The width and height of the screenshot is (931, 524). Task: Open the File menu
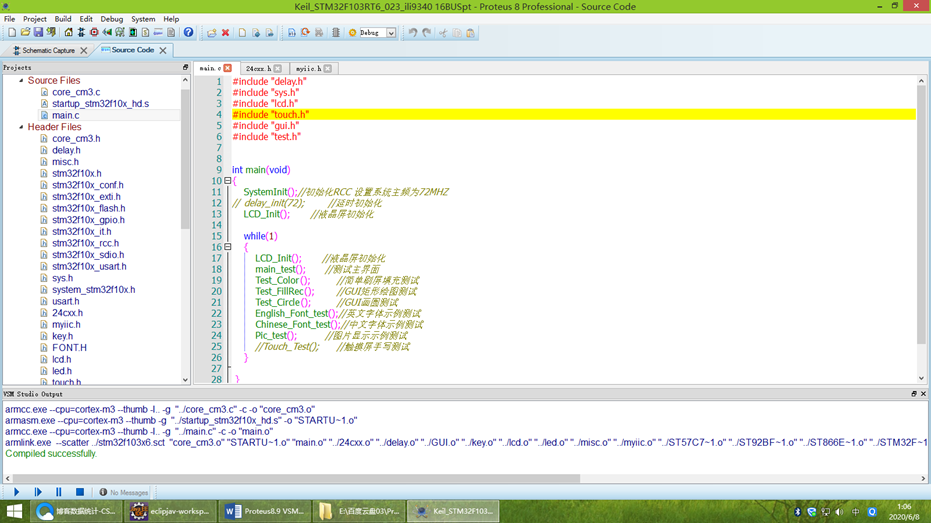[10, 19]
